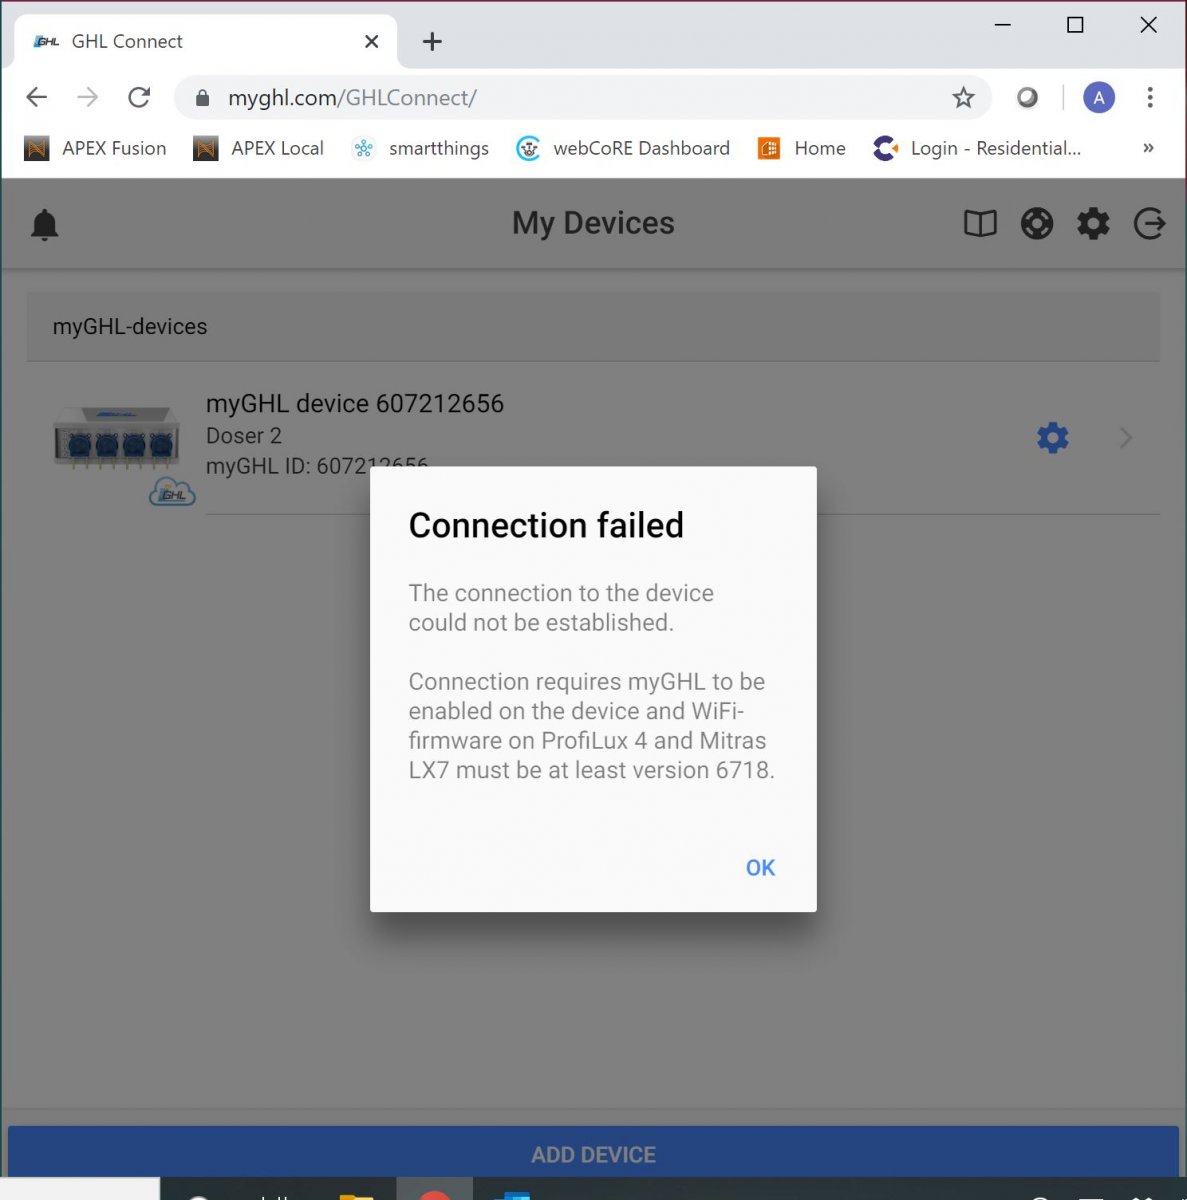Viewport: 1187px width, 1200px height.
Task: Reload the page
Action: (139, 97)
